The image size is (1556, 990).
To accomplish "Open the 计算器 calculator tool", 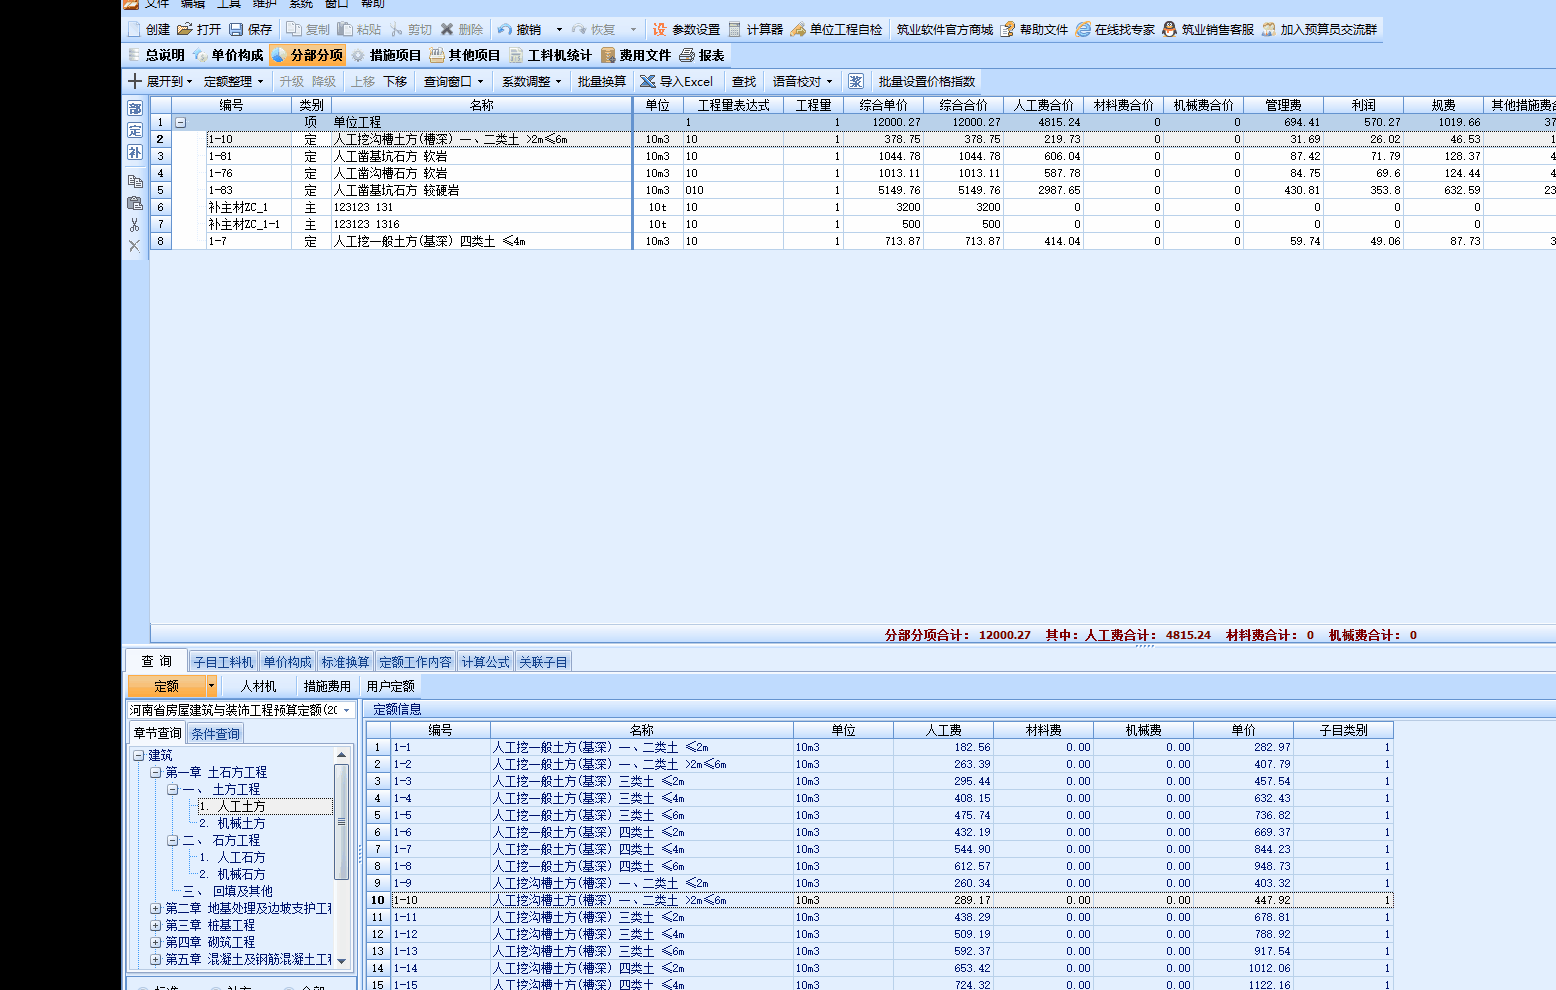I will (735, 30).
